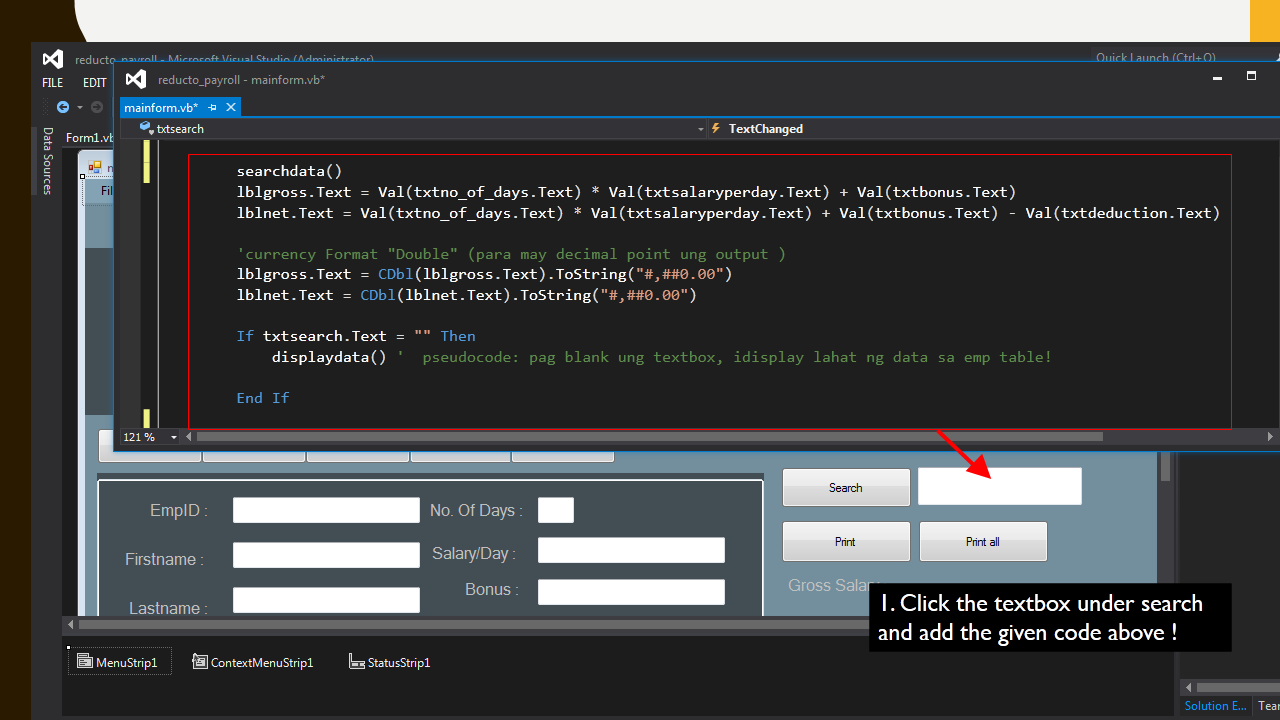Switch to the Solution Explorer tab
1280x720 pixels.
coord(1213,705)
